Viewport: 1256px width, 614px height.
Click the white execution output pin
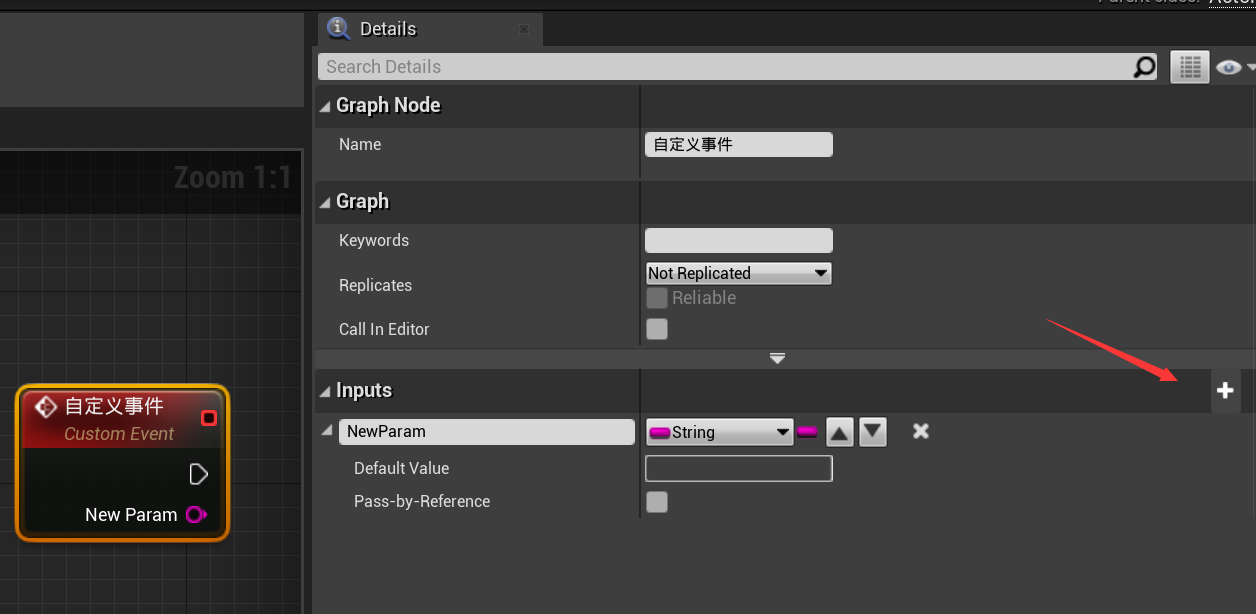tap(198, 474)
